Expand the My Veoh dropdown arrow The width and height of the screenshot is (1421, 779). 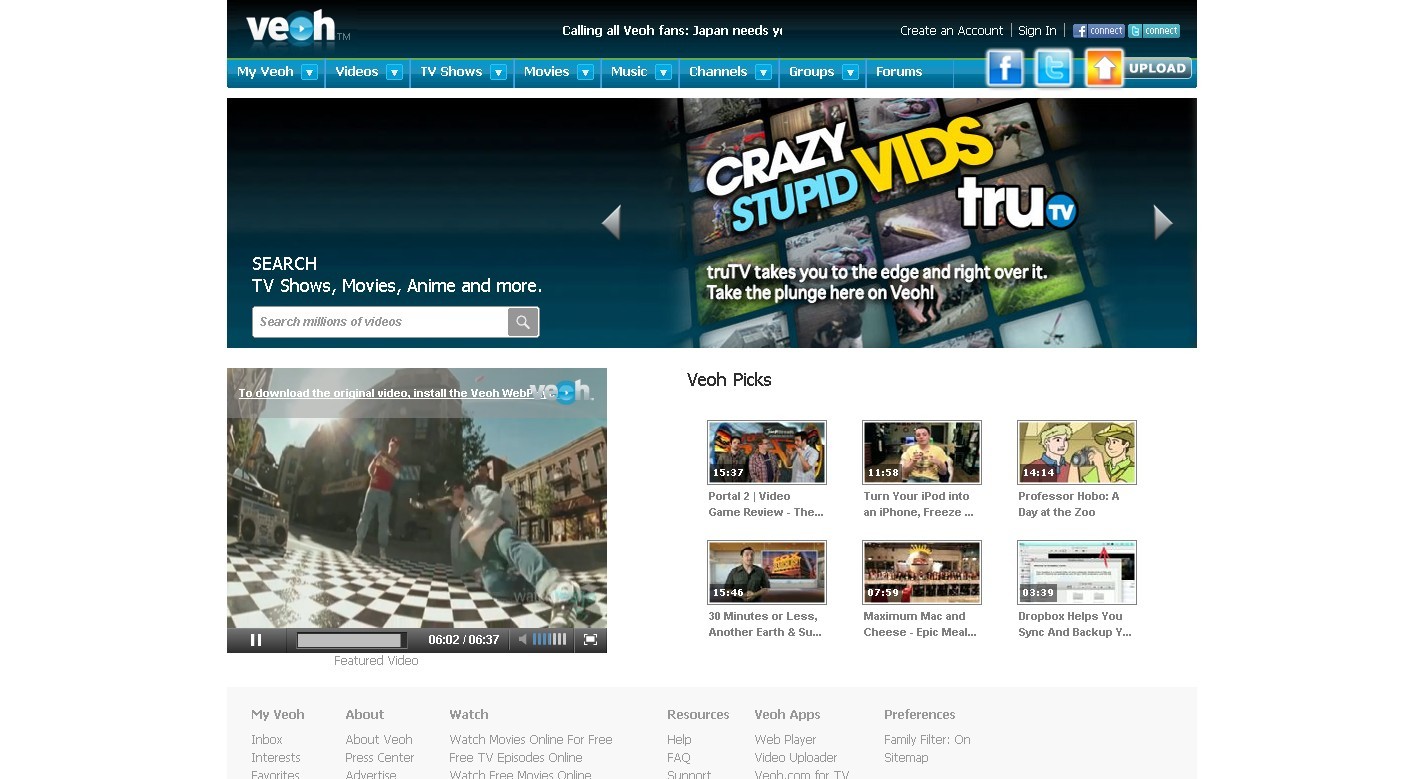click(x=309, y=72)
